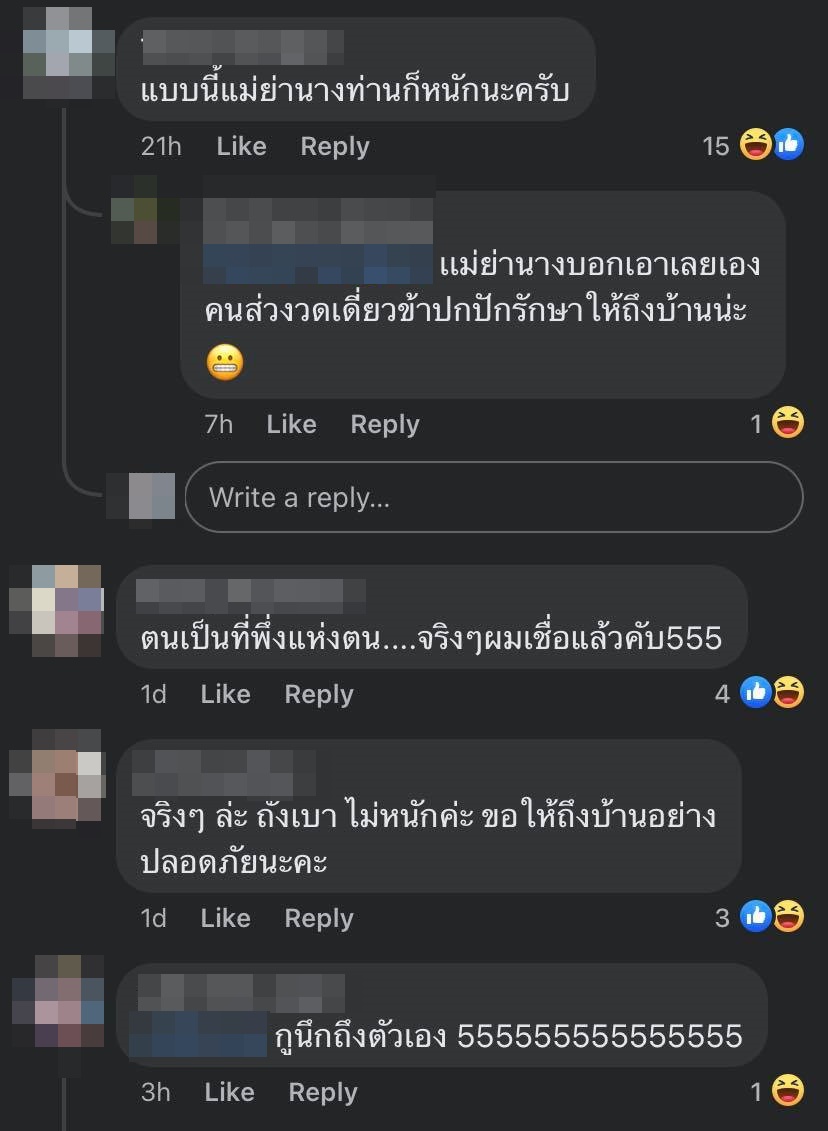
Task: Reply to the 21h comment
Action: tap(335, 146)
